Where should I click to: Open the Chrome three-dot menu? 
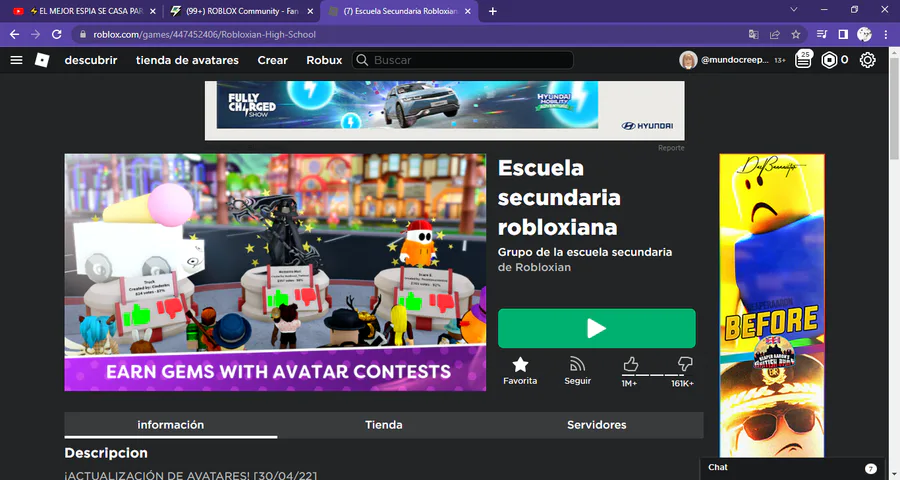point(886,34)
